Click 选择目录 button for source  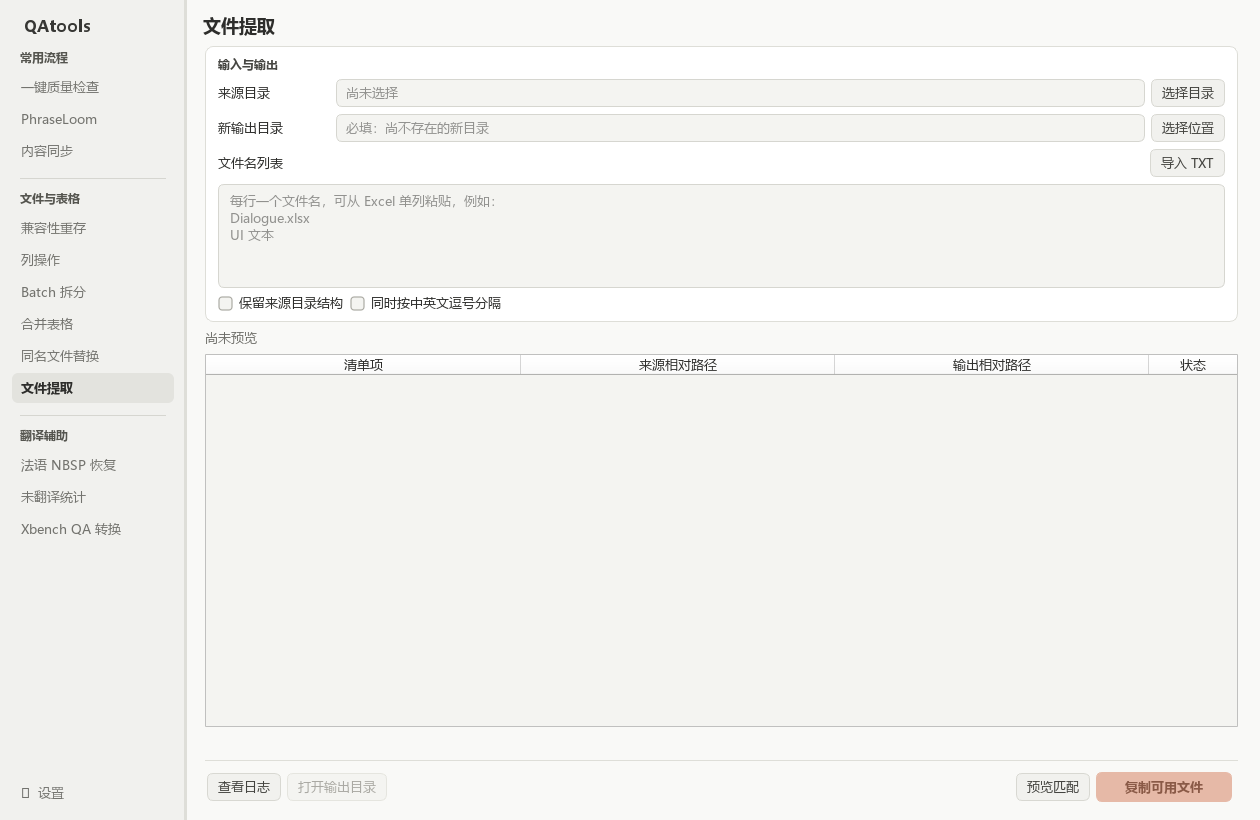click(x=1188, y=93)
